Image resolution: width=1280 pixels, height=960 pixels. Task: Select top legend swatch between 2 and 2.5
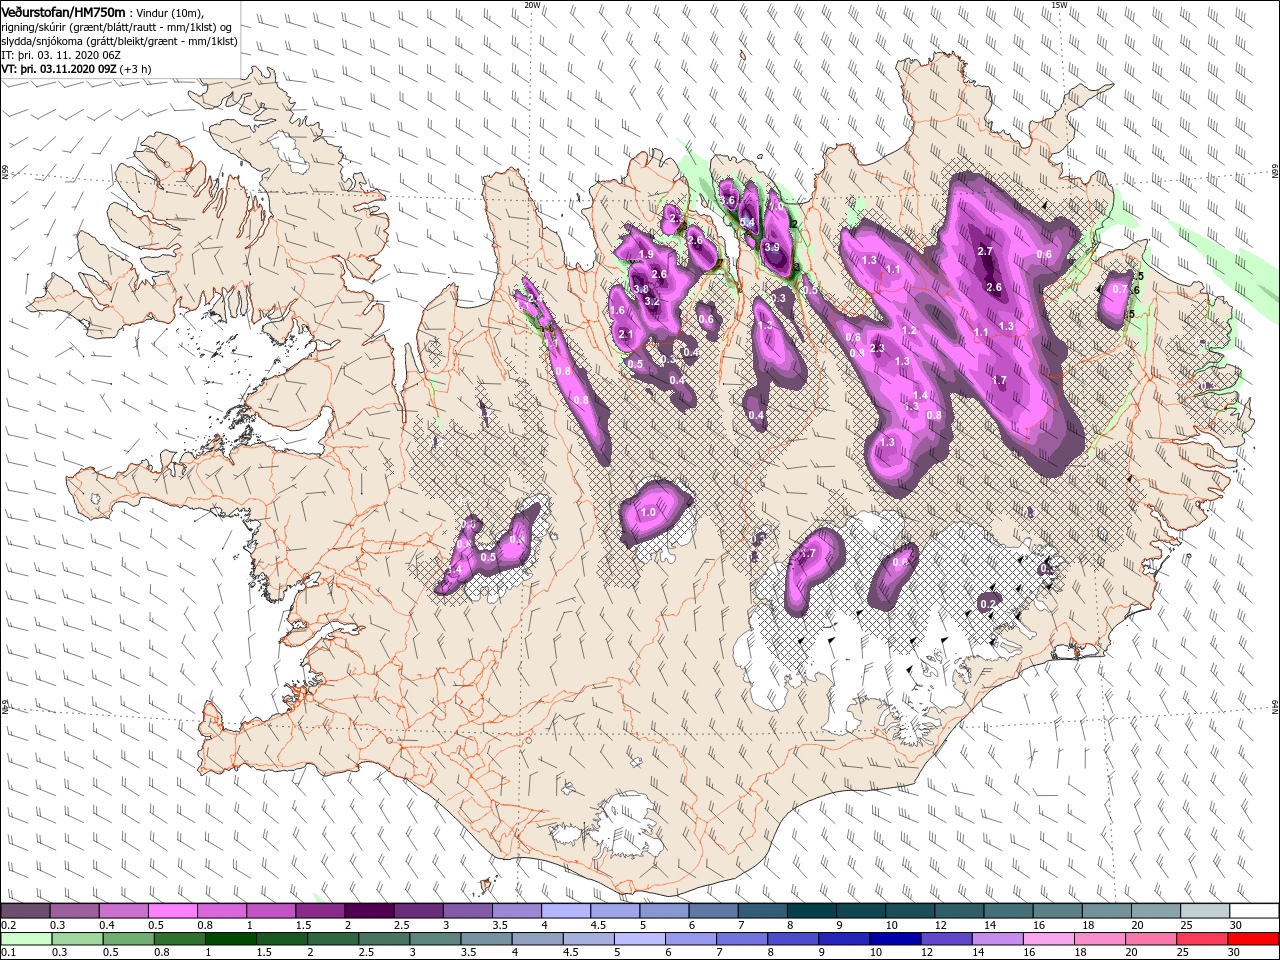click(x=369, y=911)
